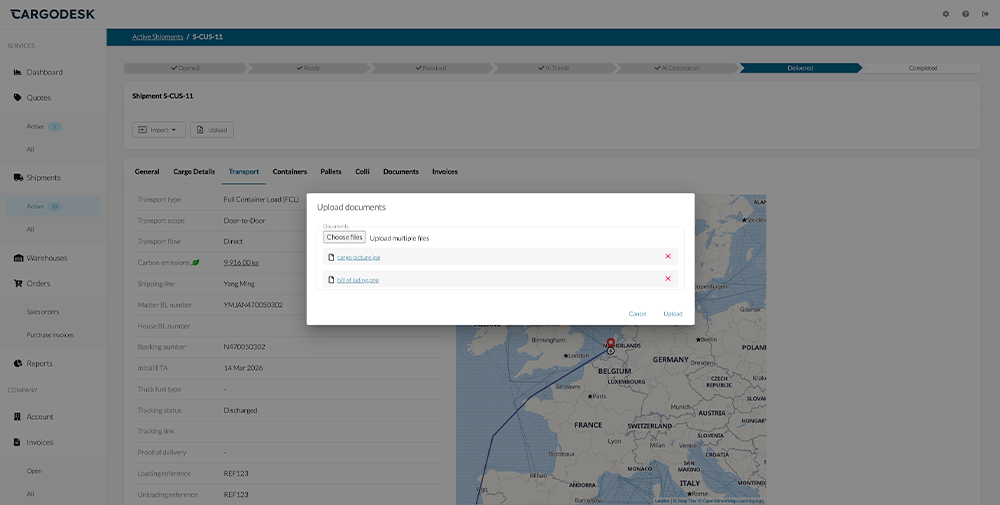Screen dimensions: 1000x505
Task: Click the green leaf carbon emissions icon
Action: coord(195,262)
